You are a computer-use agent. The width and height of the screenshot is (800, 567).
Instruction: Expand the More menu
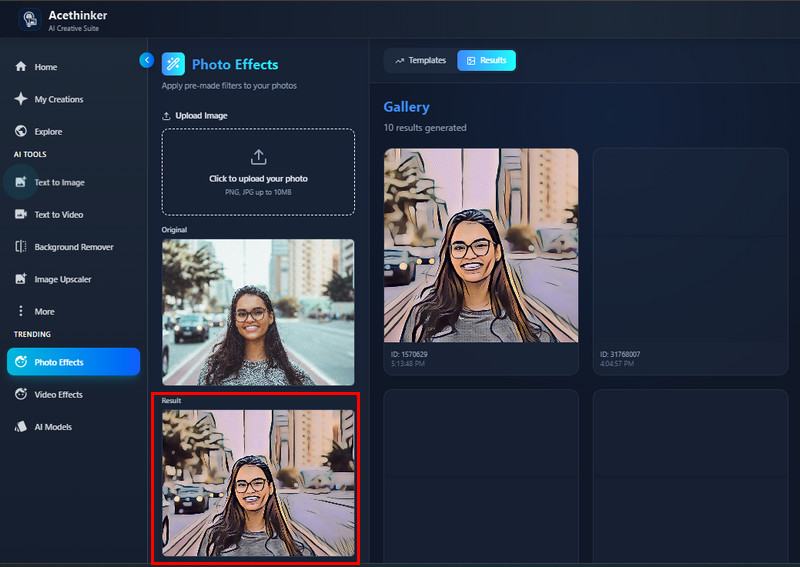click(45, 311)
